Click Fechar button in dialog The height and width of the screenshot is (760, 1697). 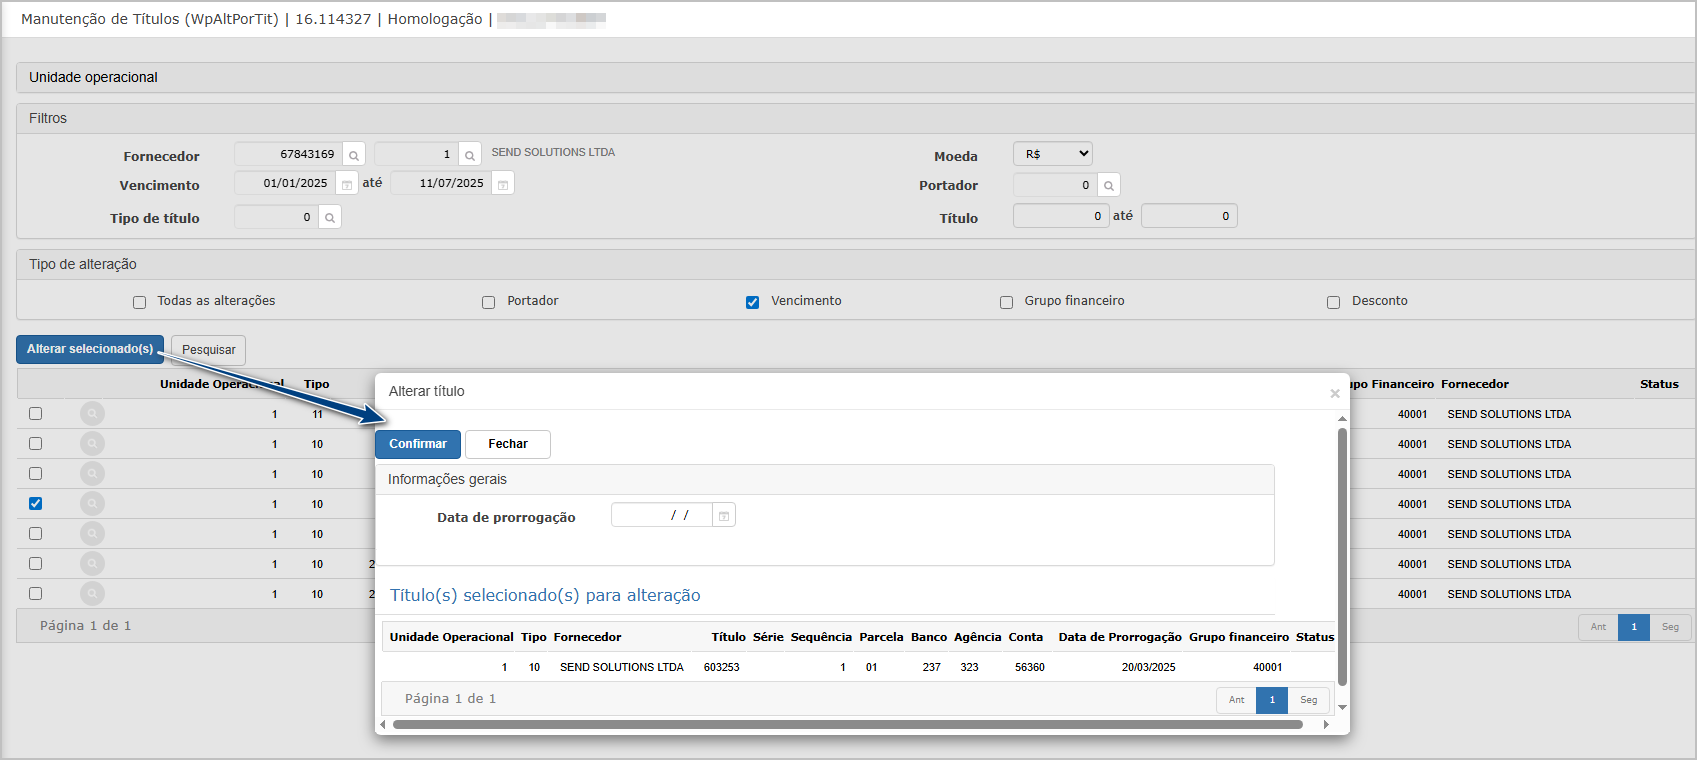pyautogui.click(x=508, y=444)
